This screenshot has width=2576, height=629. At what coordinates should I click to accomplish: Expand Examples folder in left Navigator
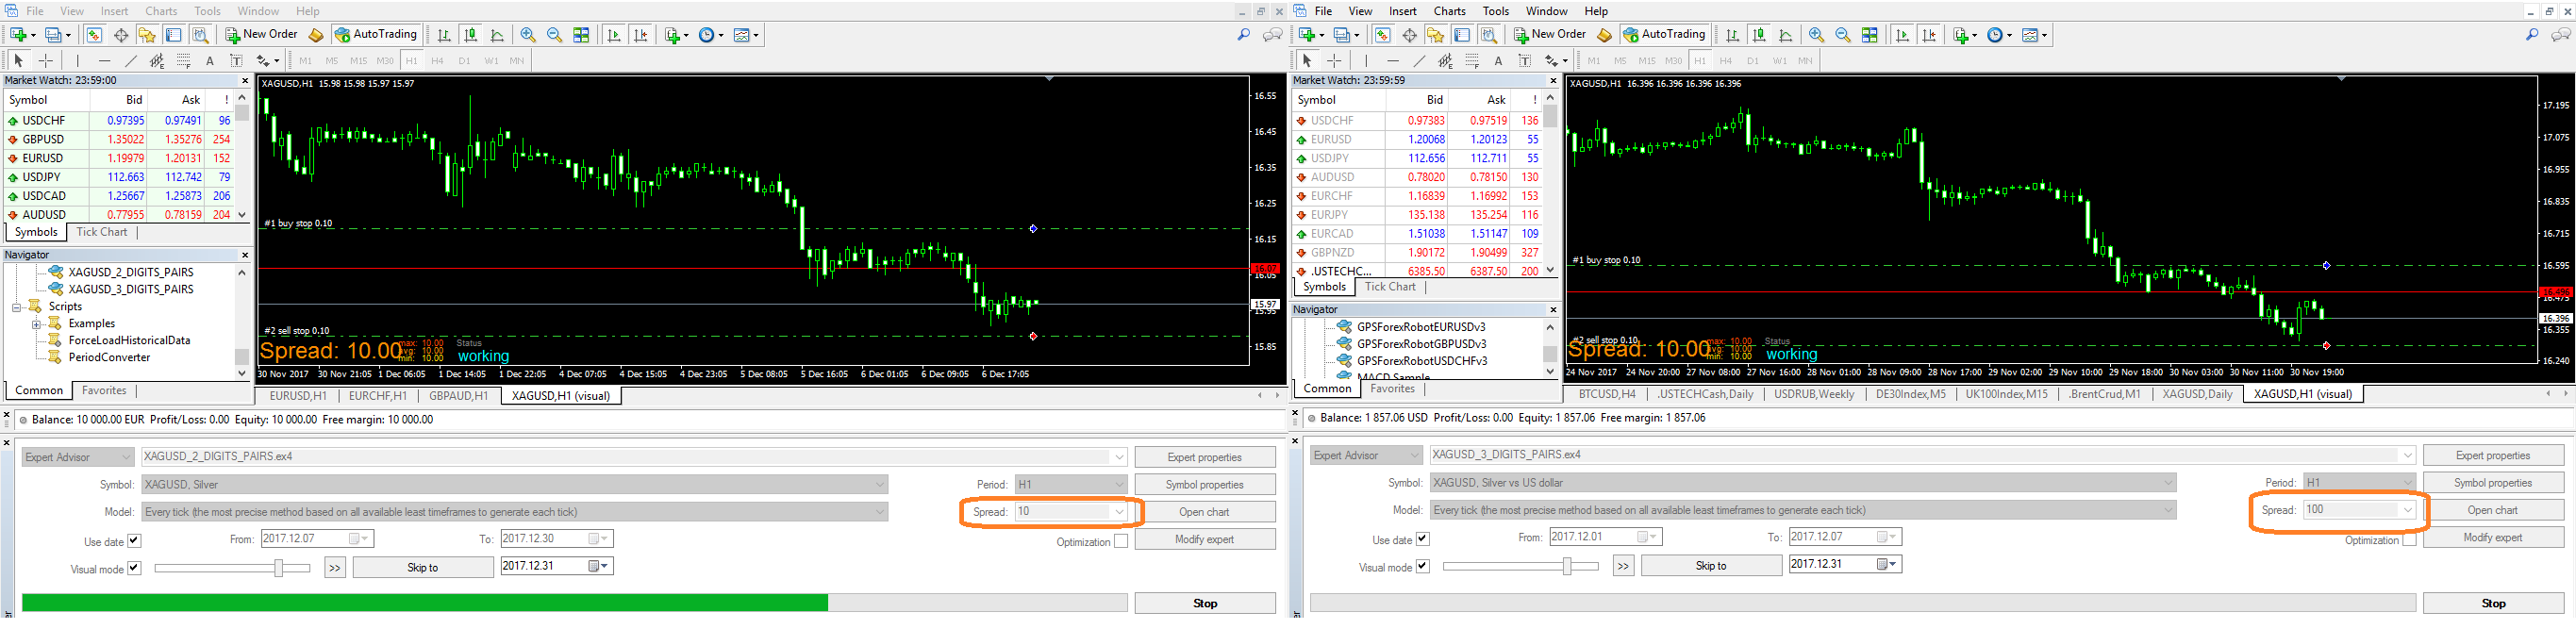[36, 324]
